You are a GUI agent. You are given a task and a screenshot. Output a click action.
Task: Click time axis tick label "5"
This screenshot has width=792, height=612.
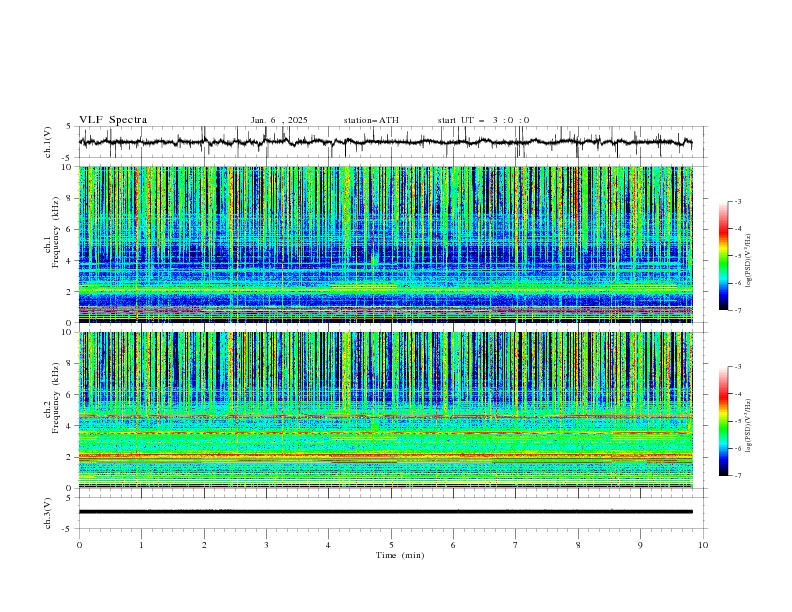click(391, 545)
